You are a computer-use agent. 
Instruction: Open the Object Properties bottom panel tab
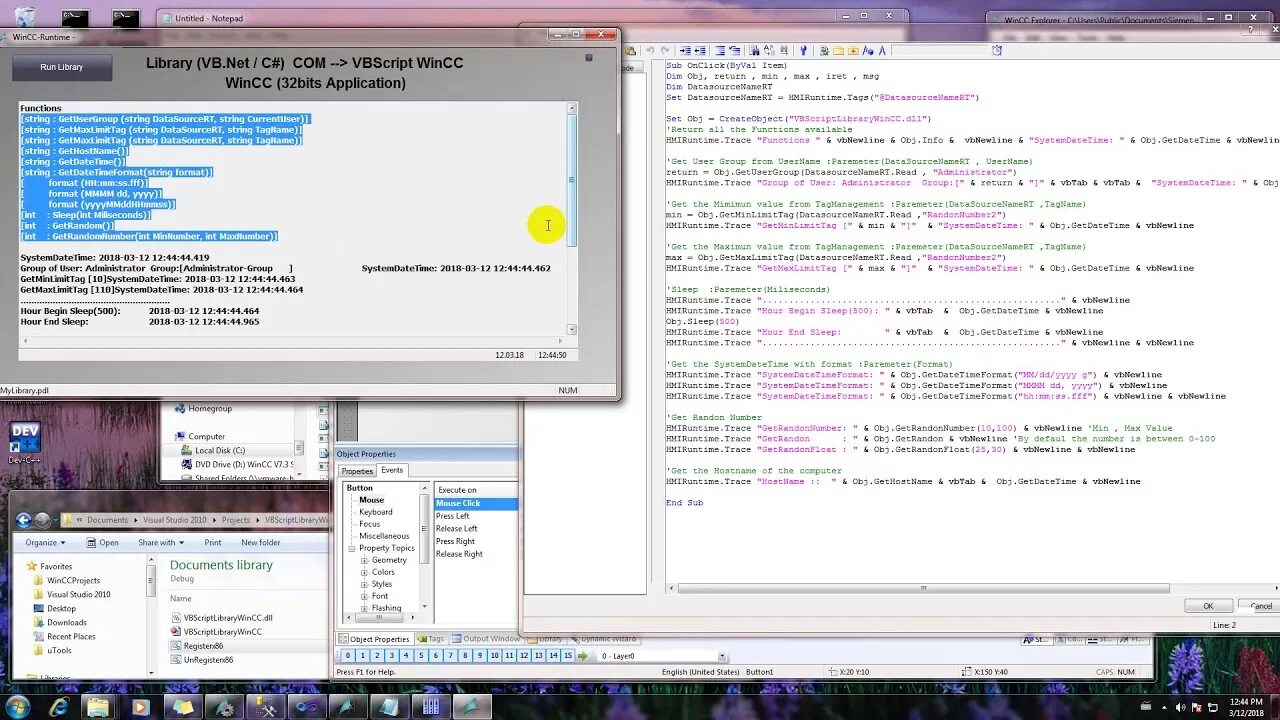374,639
